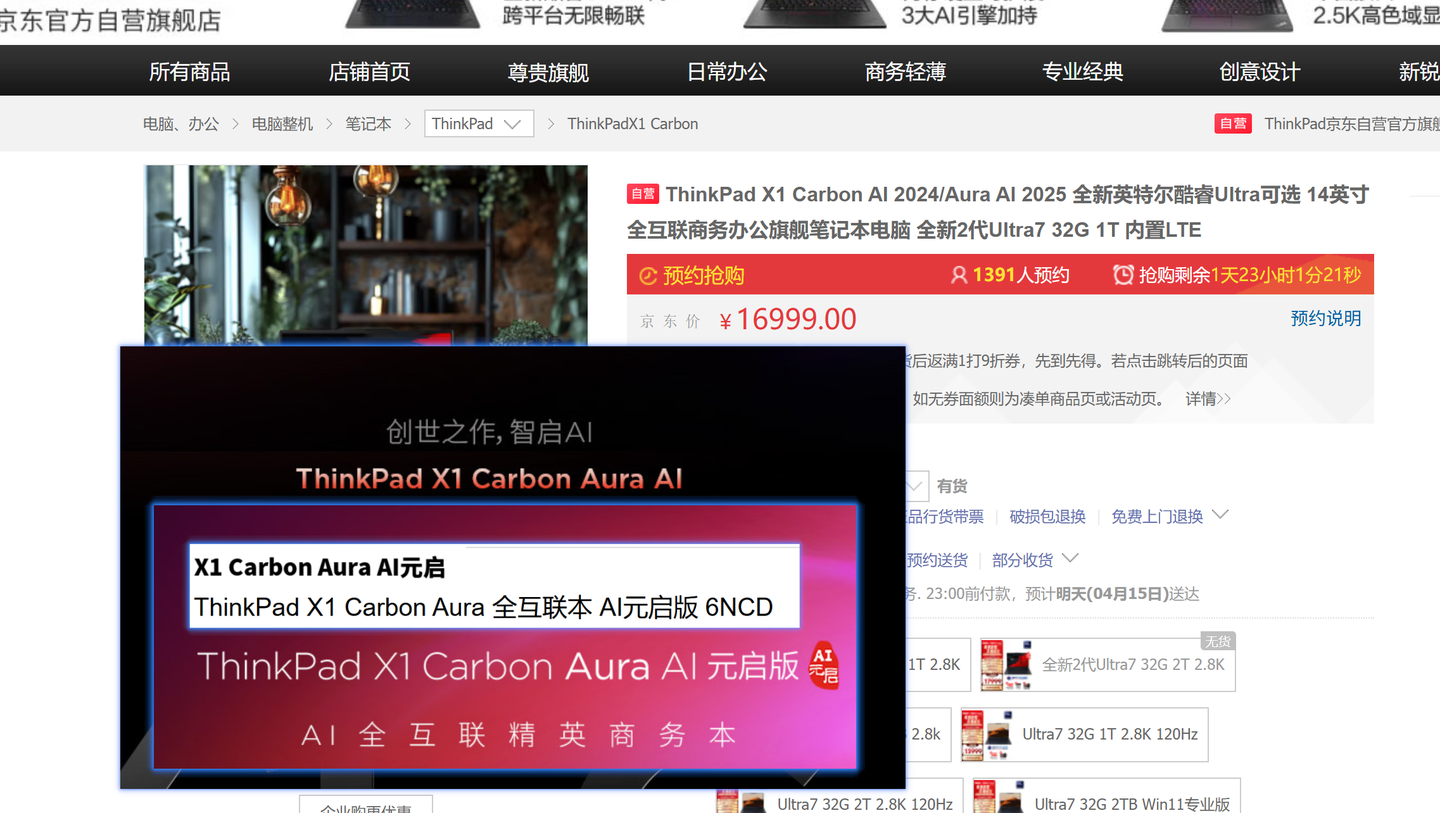The height and width of the screenshot is (813, 1440).
Task: Click the 破损包退换 service link
Action: [1047, 517]
